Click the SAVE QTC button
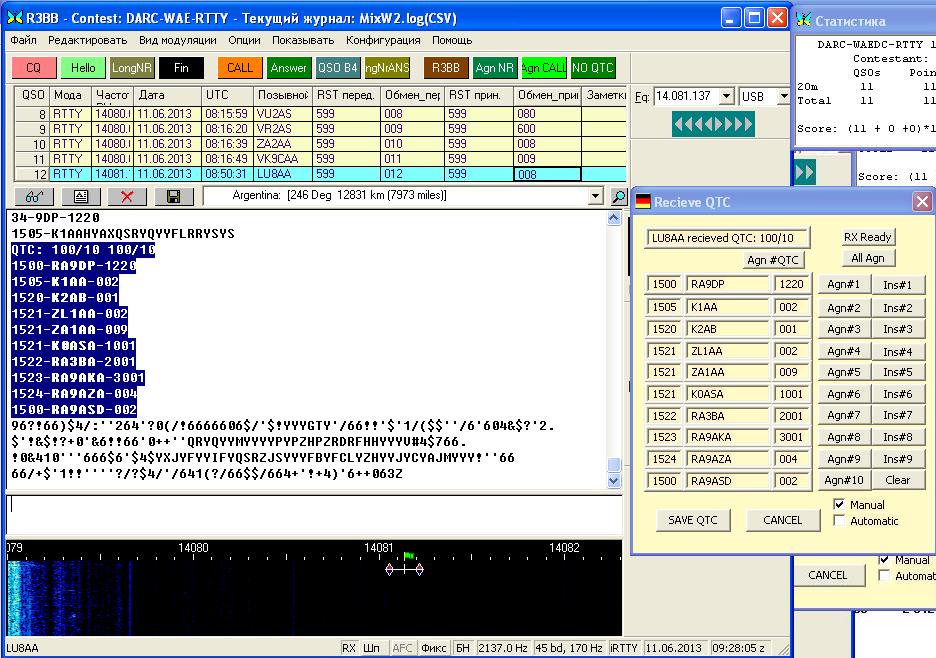The image size is (936, 658). [693, 520]
